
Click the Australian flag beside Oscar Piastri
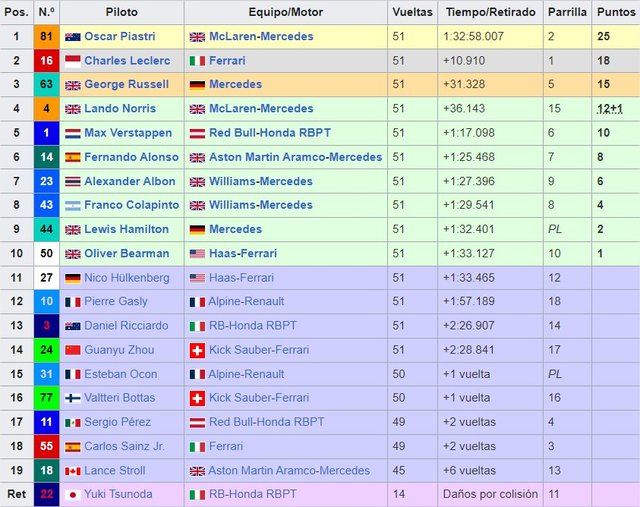pos(73,37)
